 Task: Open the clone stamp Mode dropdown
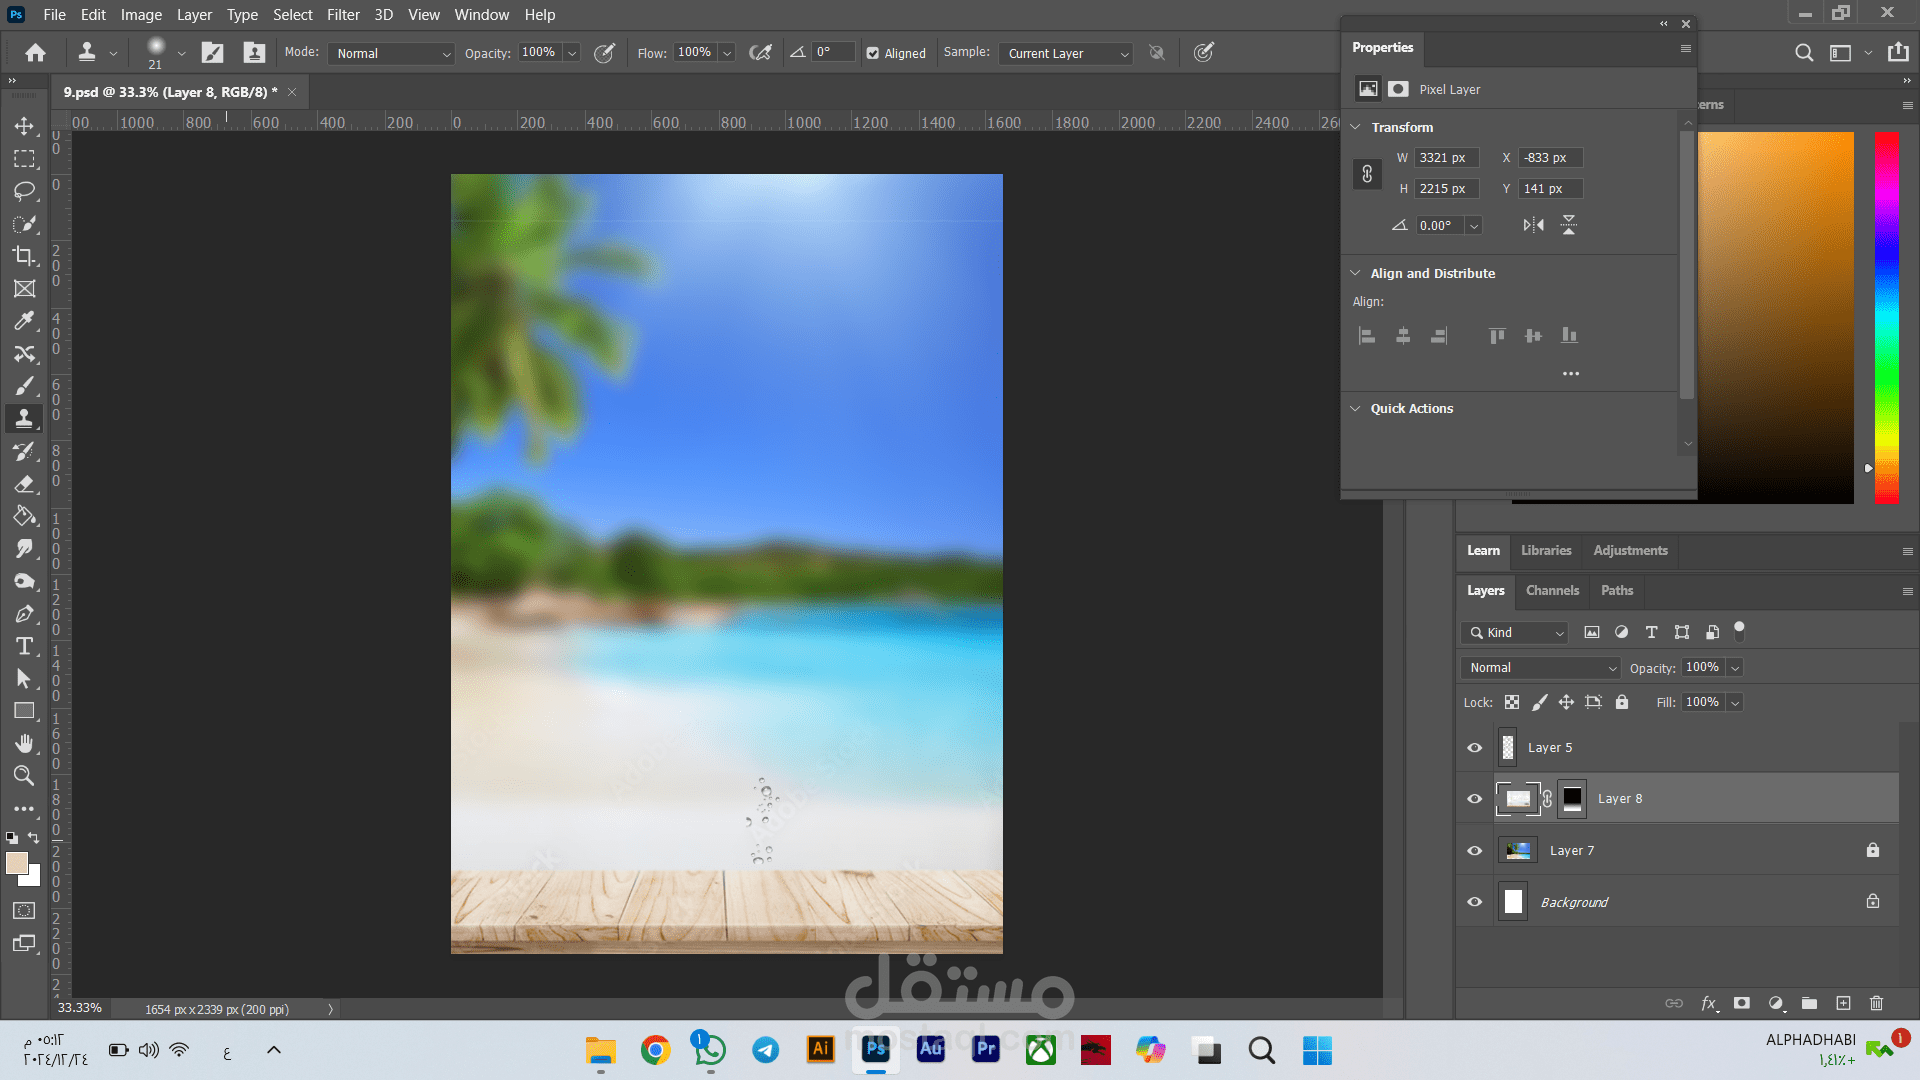392,54
